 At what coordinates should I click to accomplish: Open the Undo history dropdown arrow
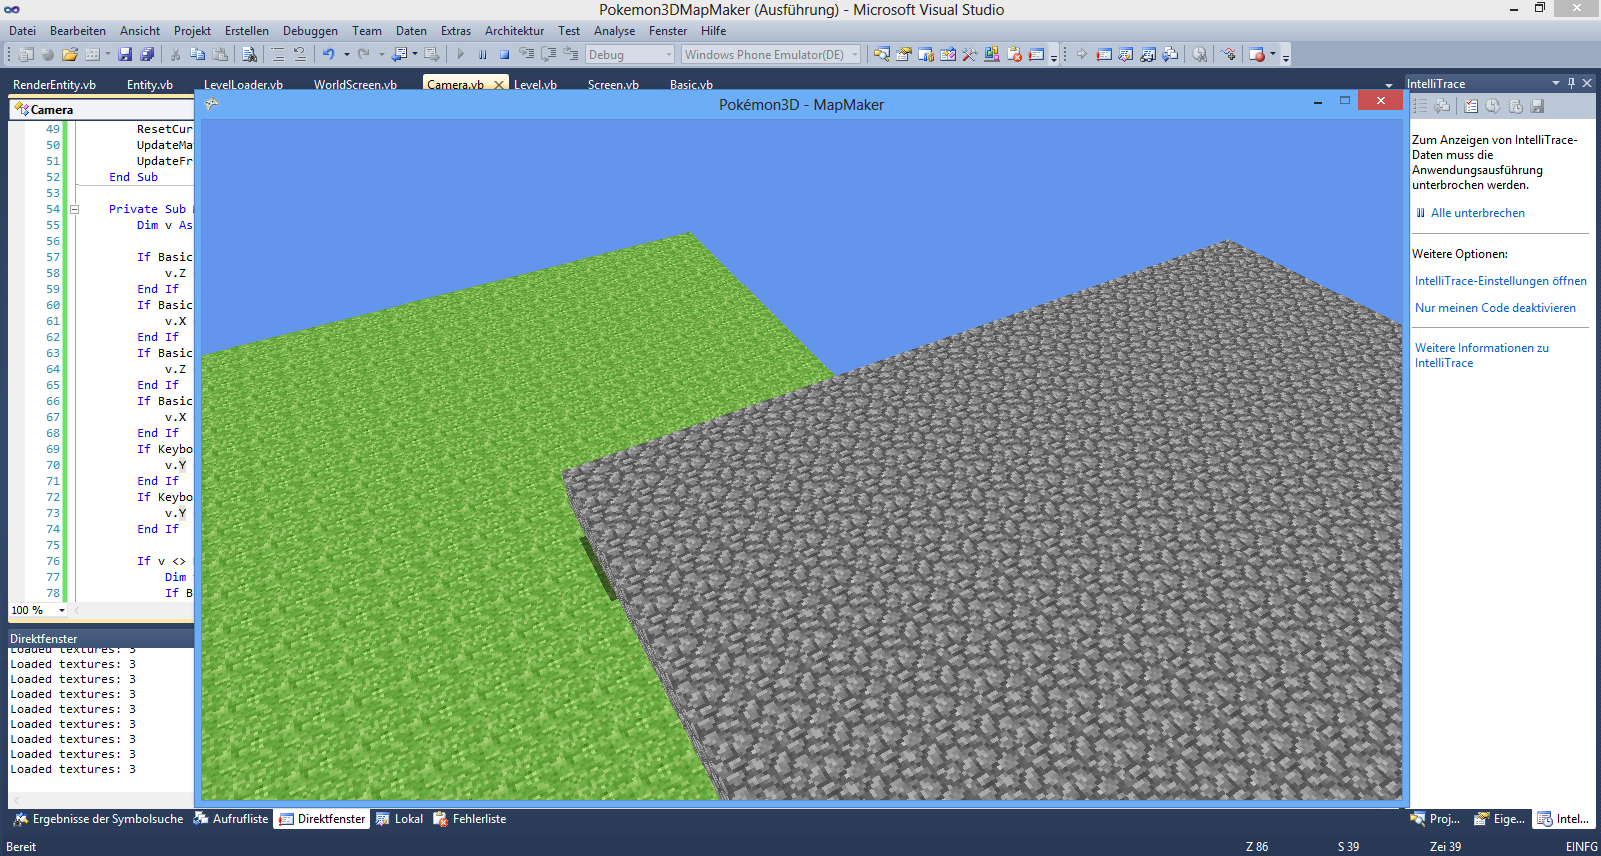click(346, 54)
